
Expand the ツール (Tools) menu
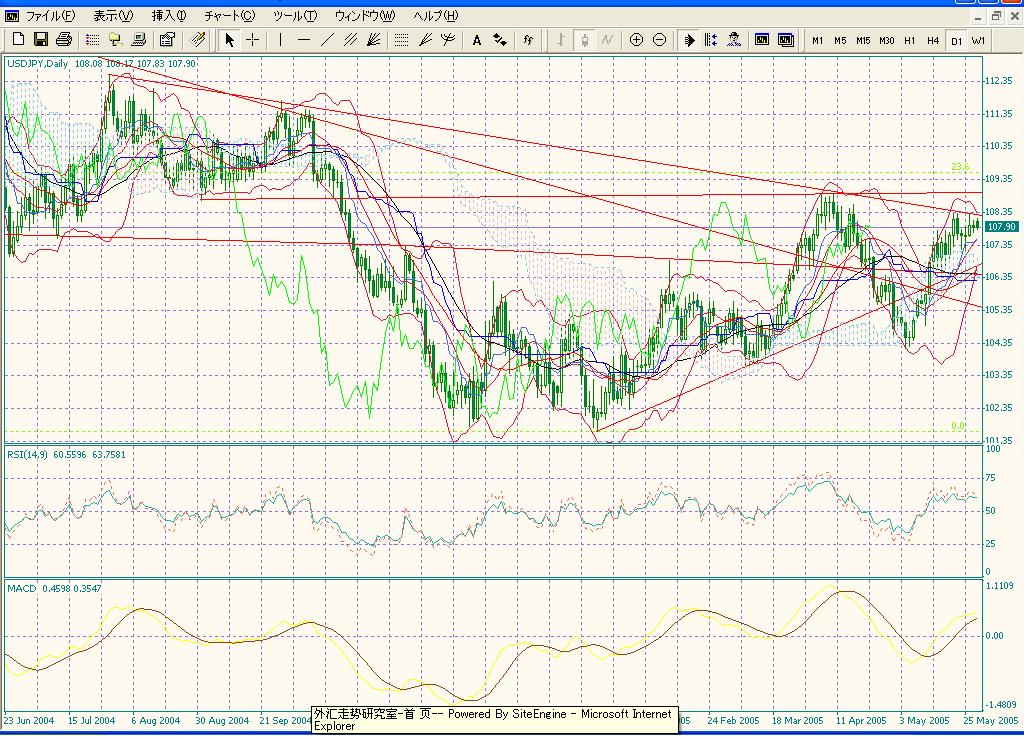294,16
